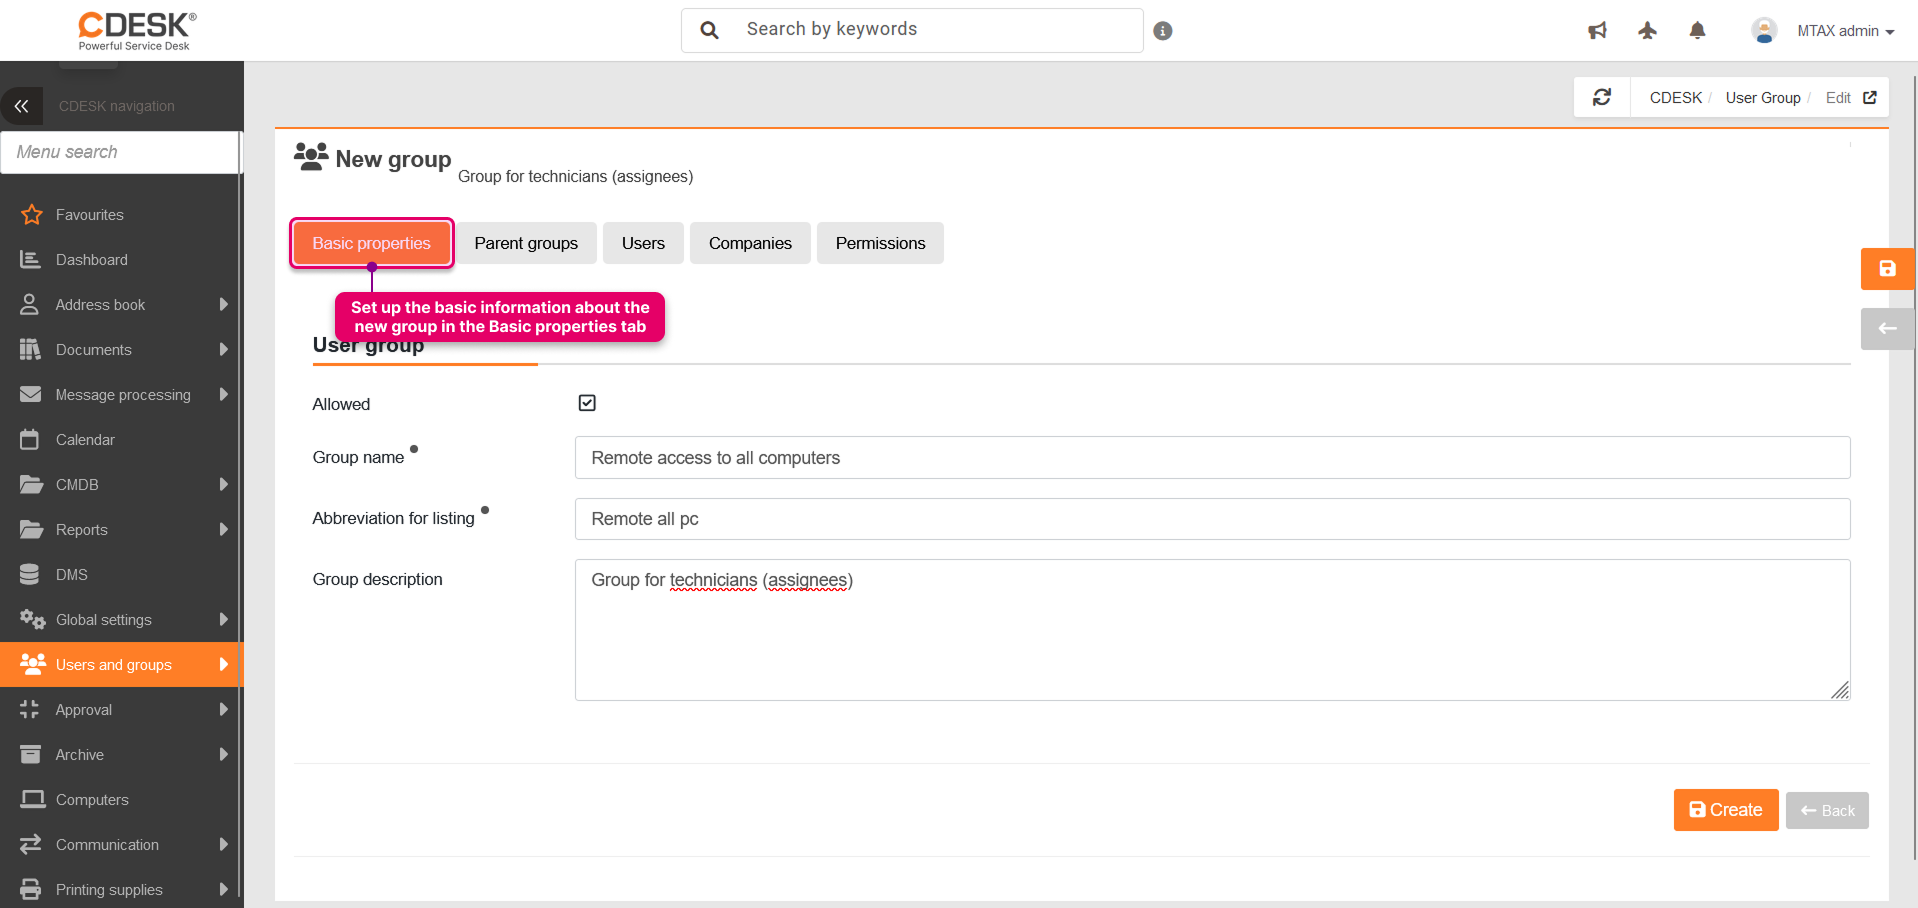
Task: Open the external link icon beside Edit
Action: tap(1870, 97)
